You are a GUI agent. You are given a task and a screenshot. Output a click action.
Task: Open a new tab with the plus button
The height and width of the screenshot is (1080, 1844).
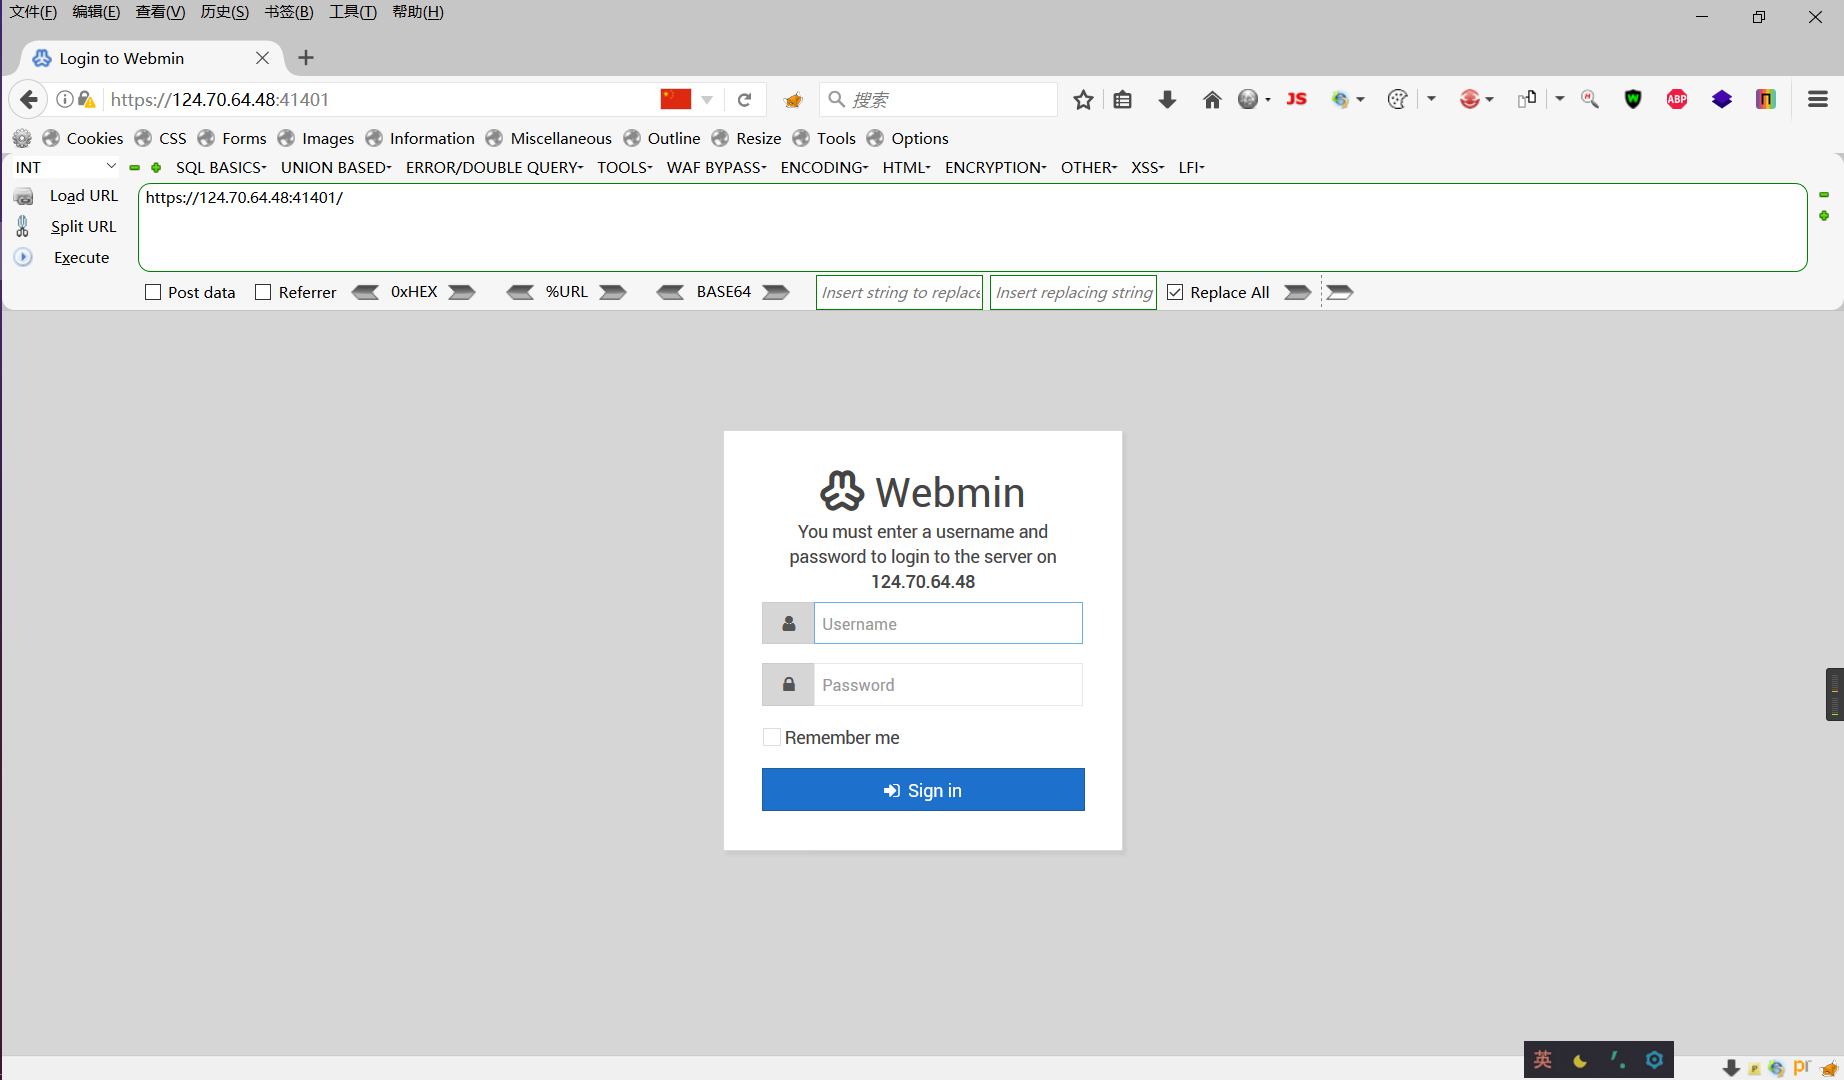(306, 58)
